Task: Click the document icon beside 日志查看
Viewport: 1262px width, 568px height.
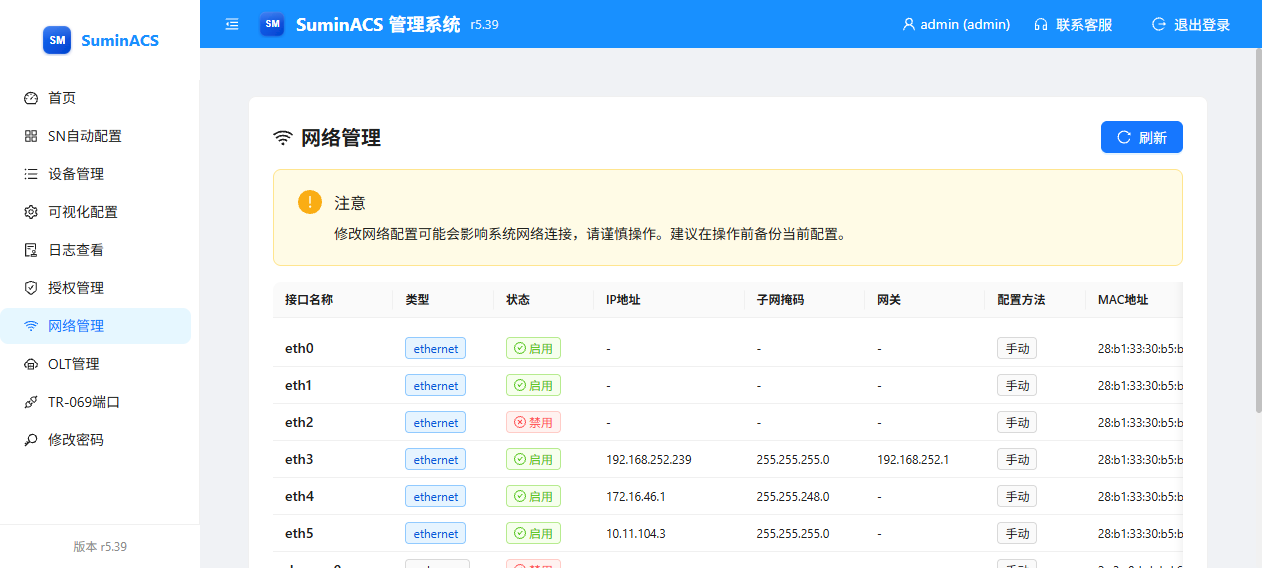Action: point(31,250)
